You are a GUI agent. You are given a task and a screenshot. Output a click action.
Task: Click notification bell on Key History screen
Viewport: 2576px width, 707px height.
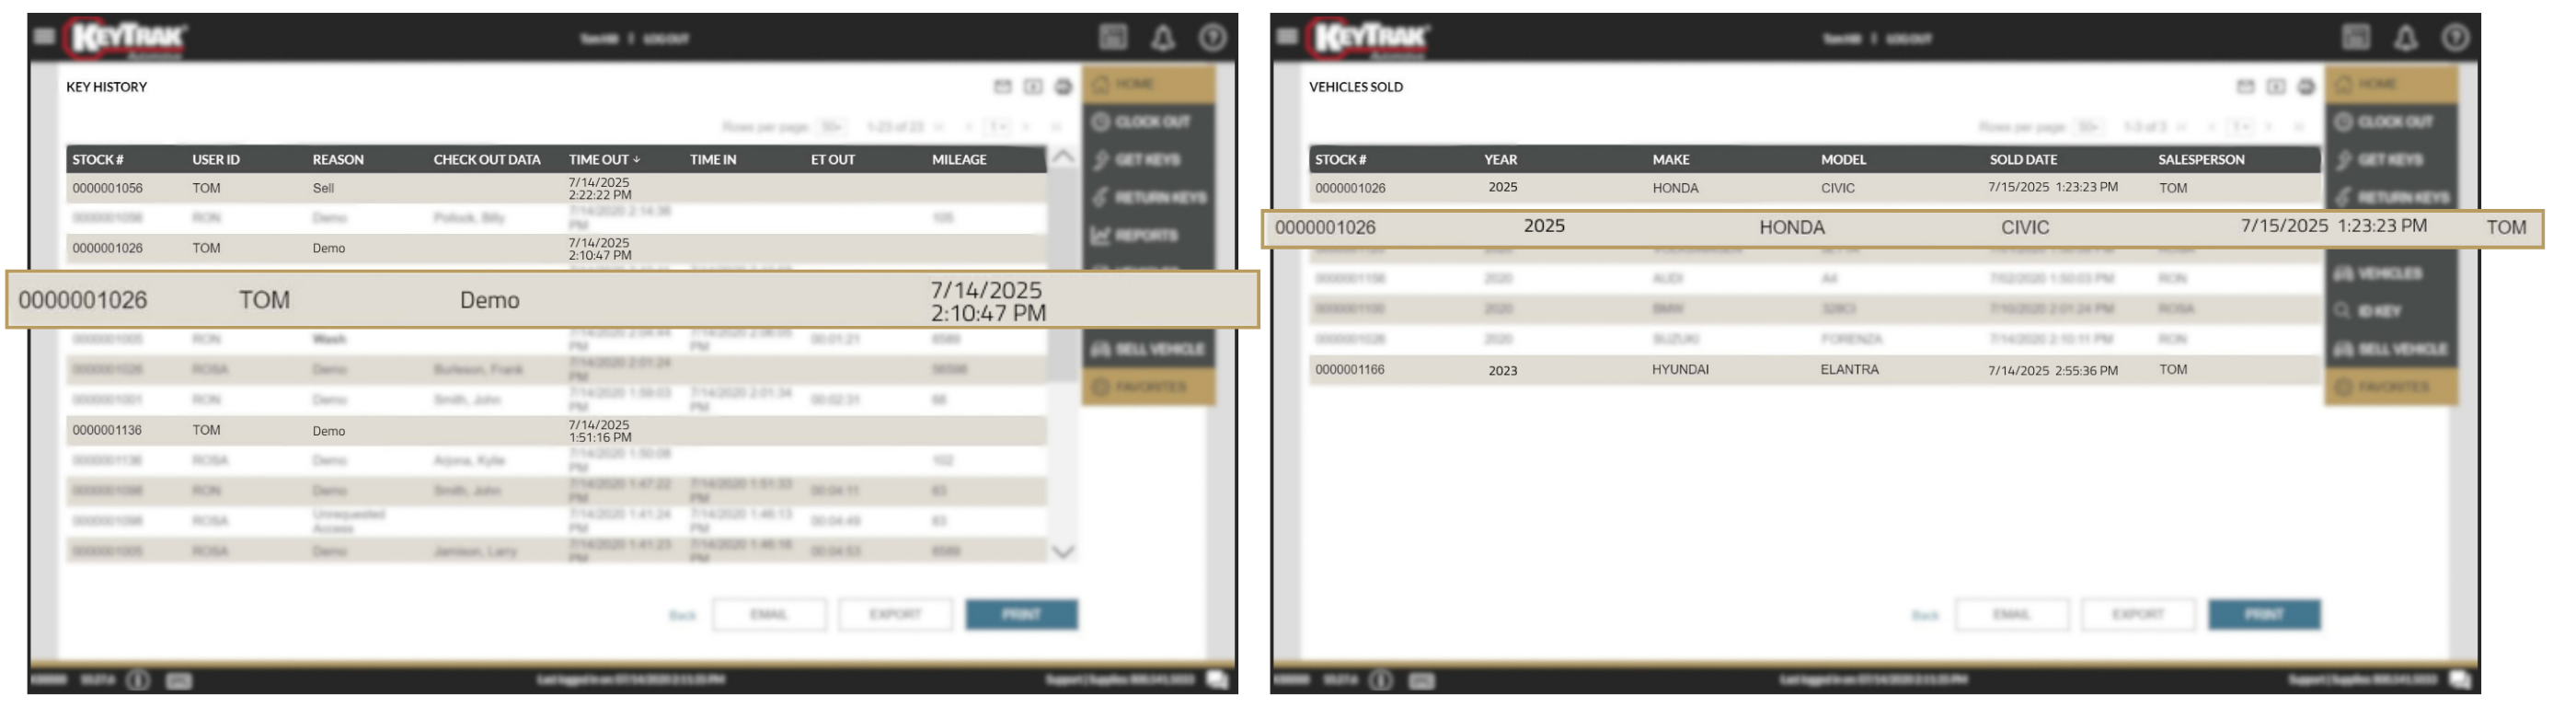pyautogui.click(x=1162, y=38)
